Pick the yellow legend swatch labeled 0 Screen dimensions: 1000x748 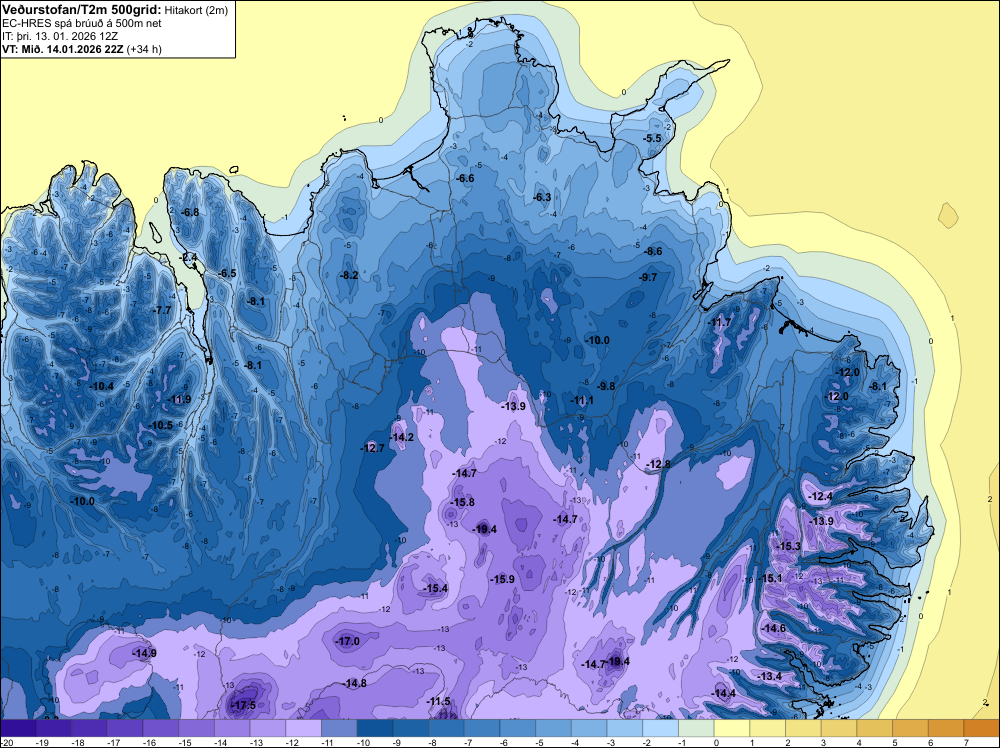click(732, 728)
